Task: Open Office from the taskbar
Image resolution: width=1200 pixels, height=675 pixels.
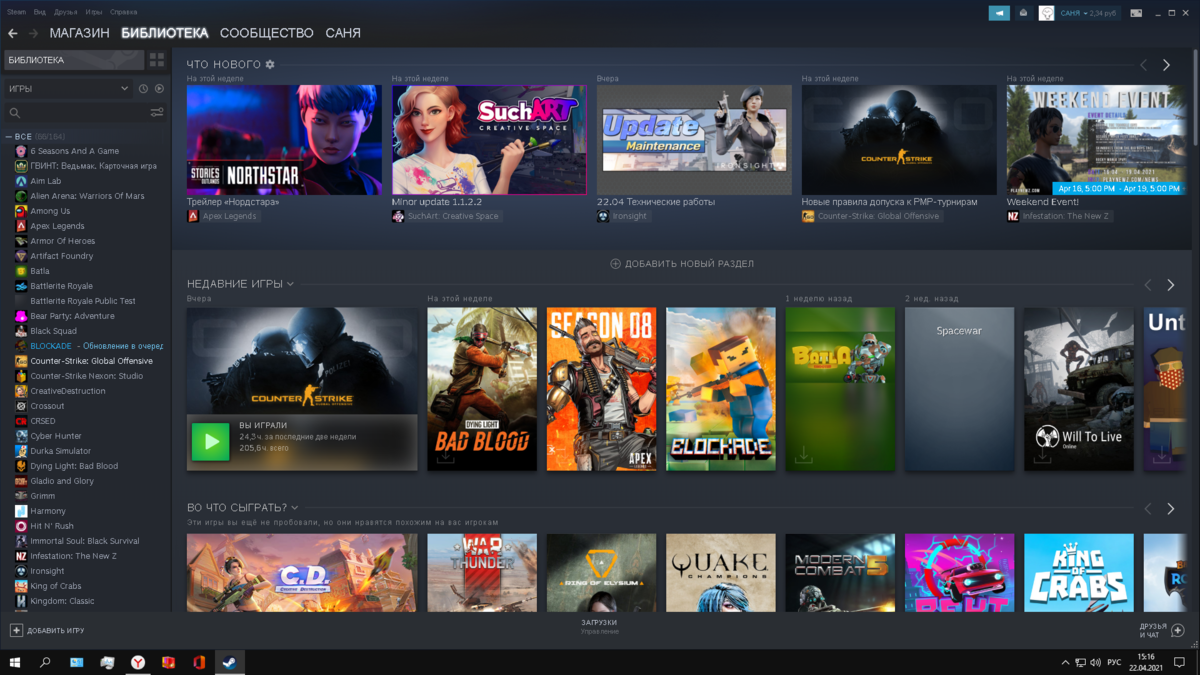Action: click(x=199, y=662)
